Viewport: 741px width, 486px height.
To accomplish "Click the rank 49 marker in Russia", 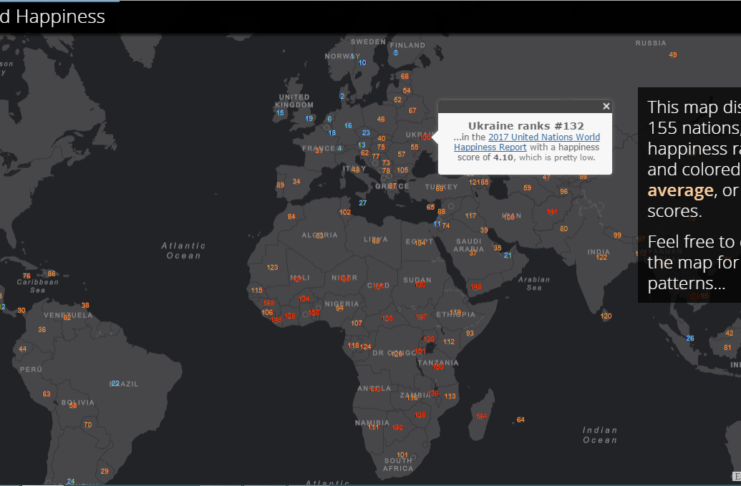I will tap(673, 54).
